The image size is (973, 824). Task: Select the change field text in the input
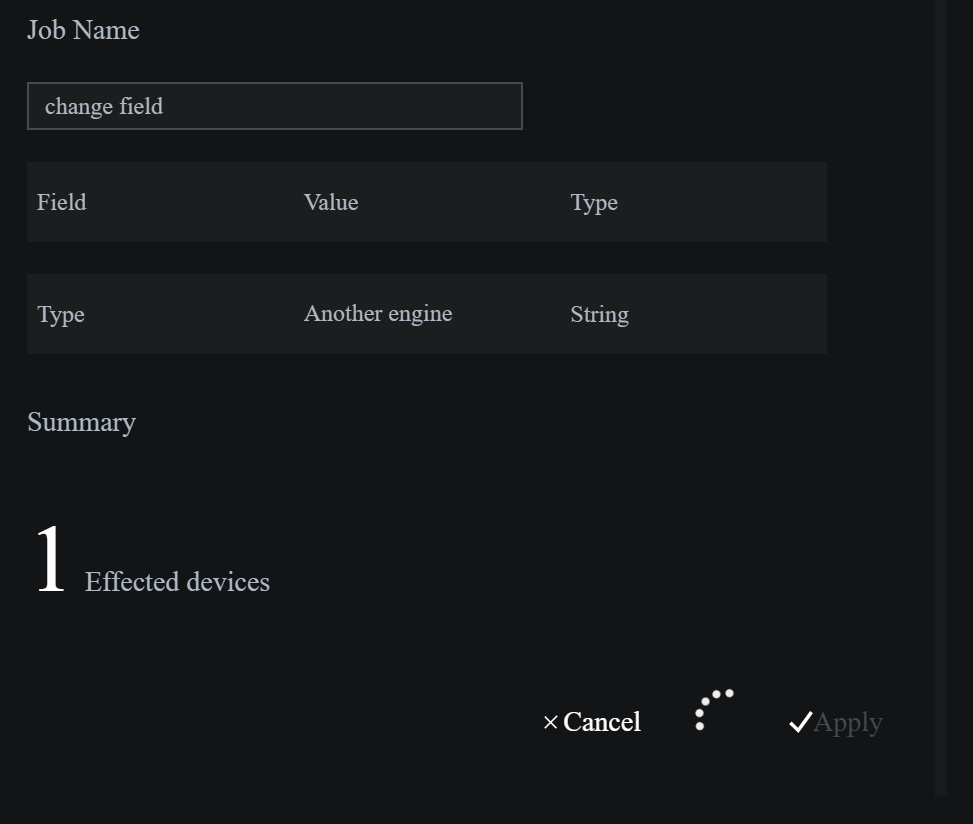pyautogui.click(x=104, y=106)
